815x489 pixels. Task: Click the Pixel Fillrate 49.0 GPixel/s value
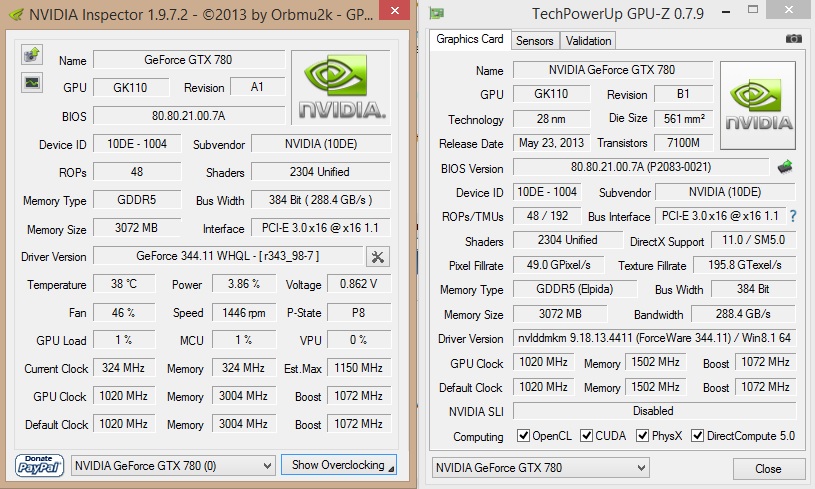tap(559, 265)
